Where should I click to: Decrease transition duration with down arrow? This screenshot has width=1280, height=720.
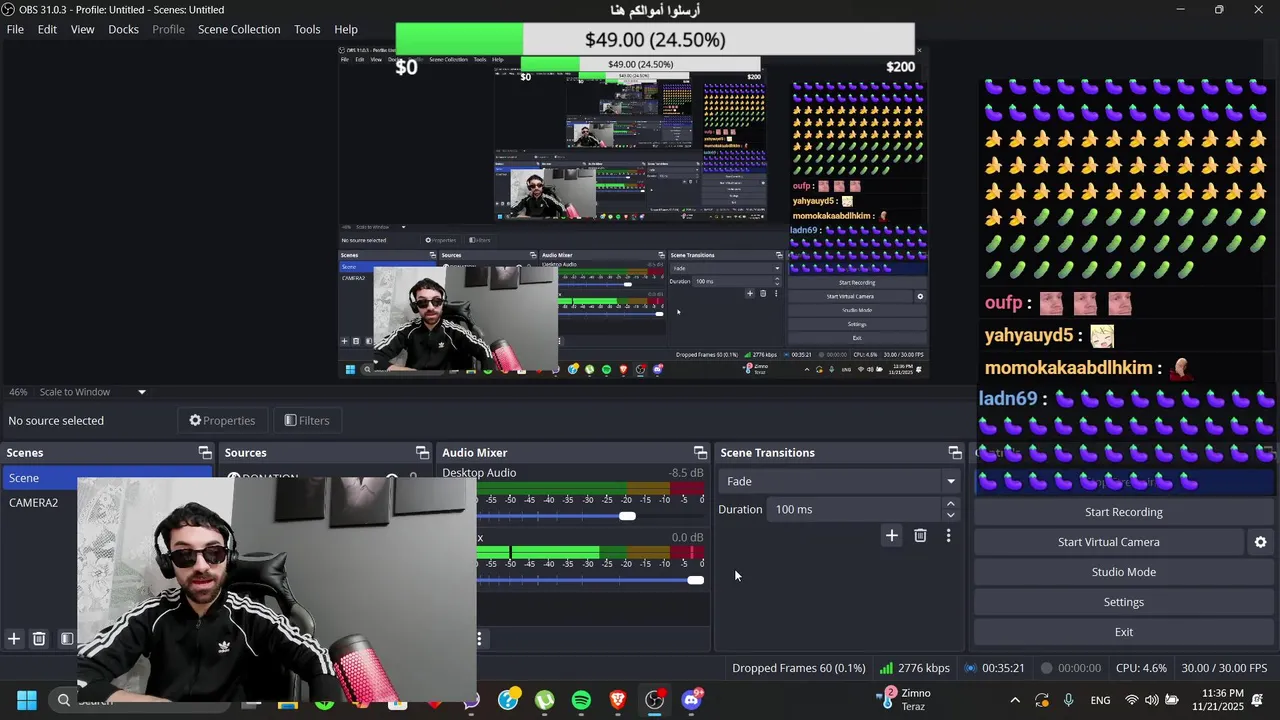tap(950, 515)
